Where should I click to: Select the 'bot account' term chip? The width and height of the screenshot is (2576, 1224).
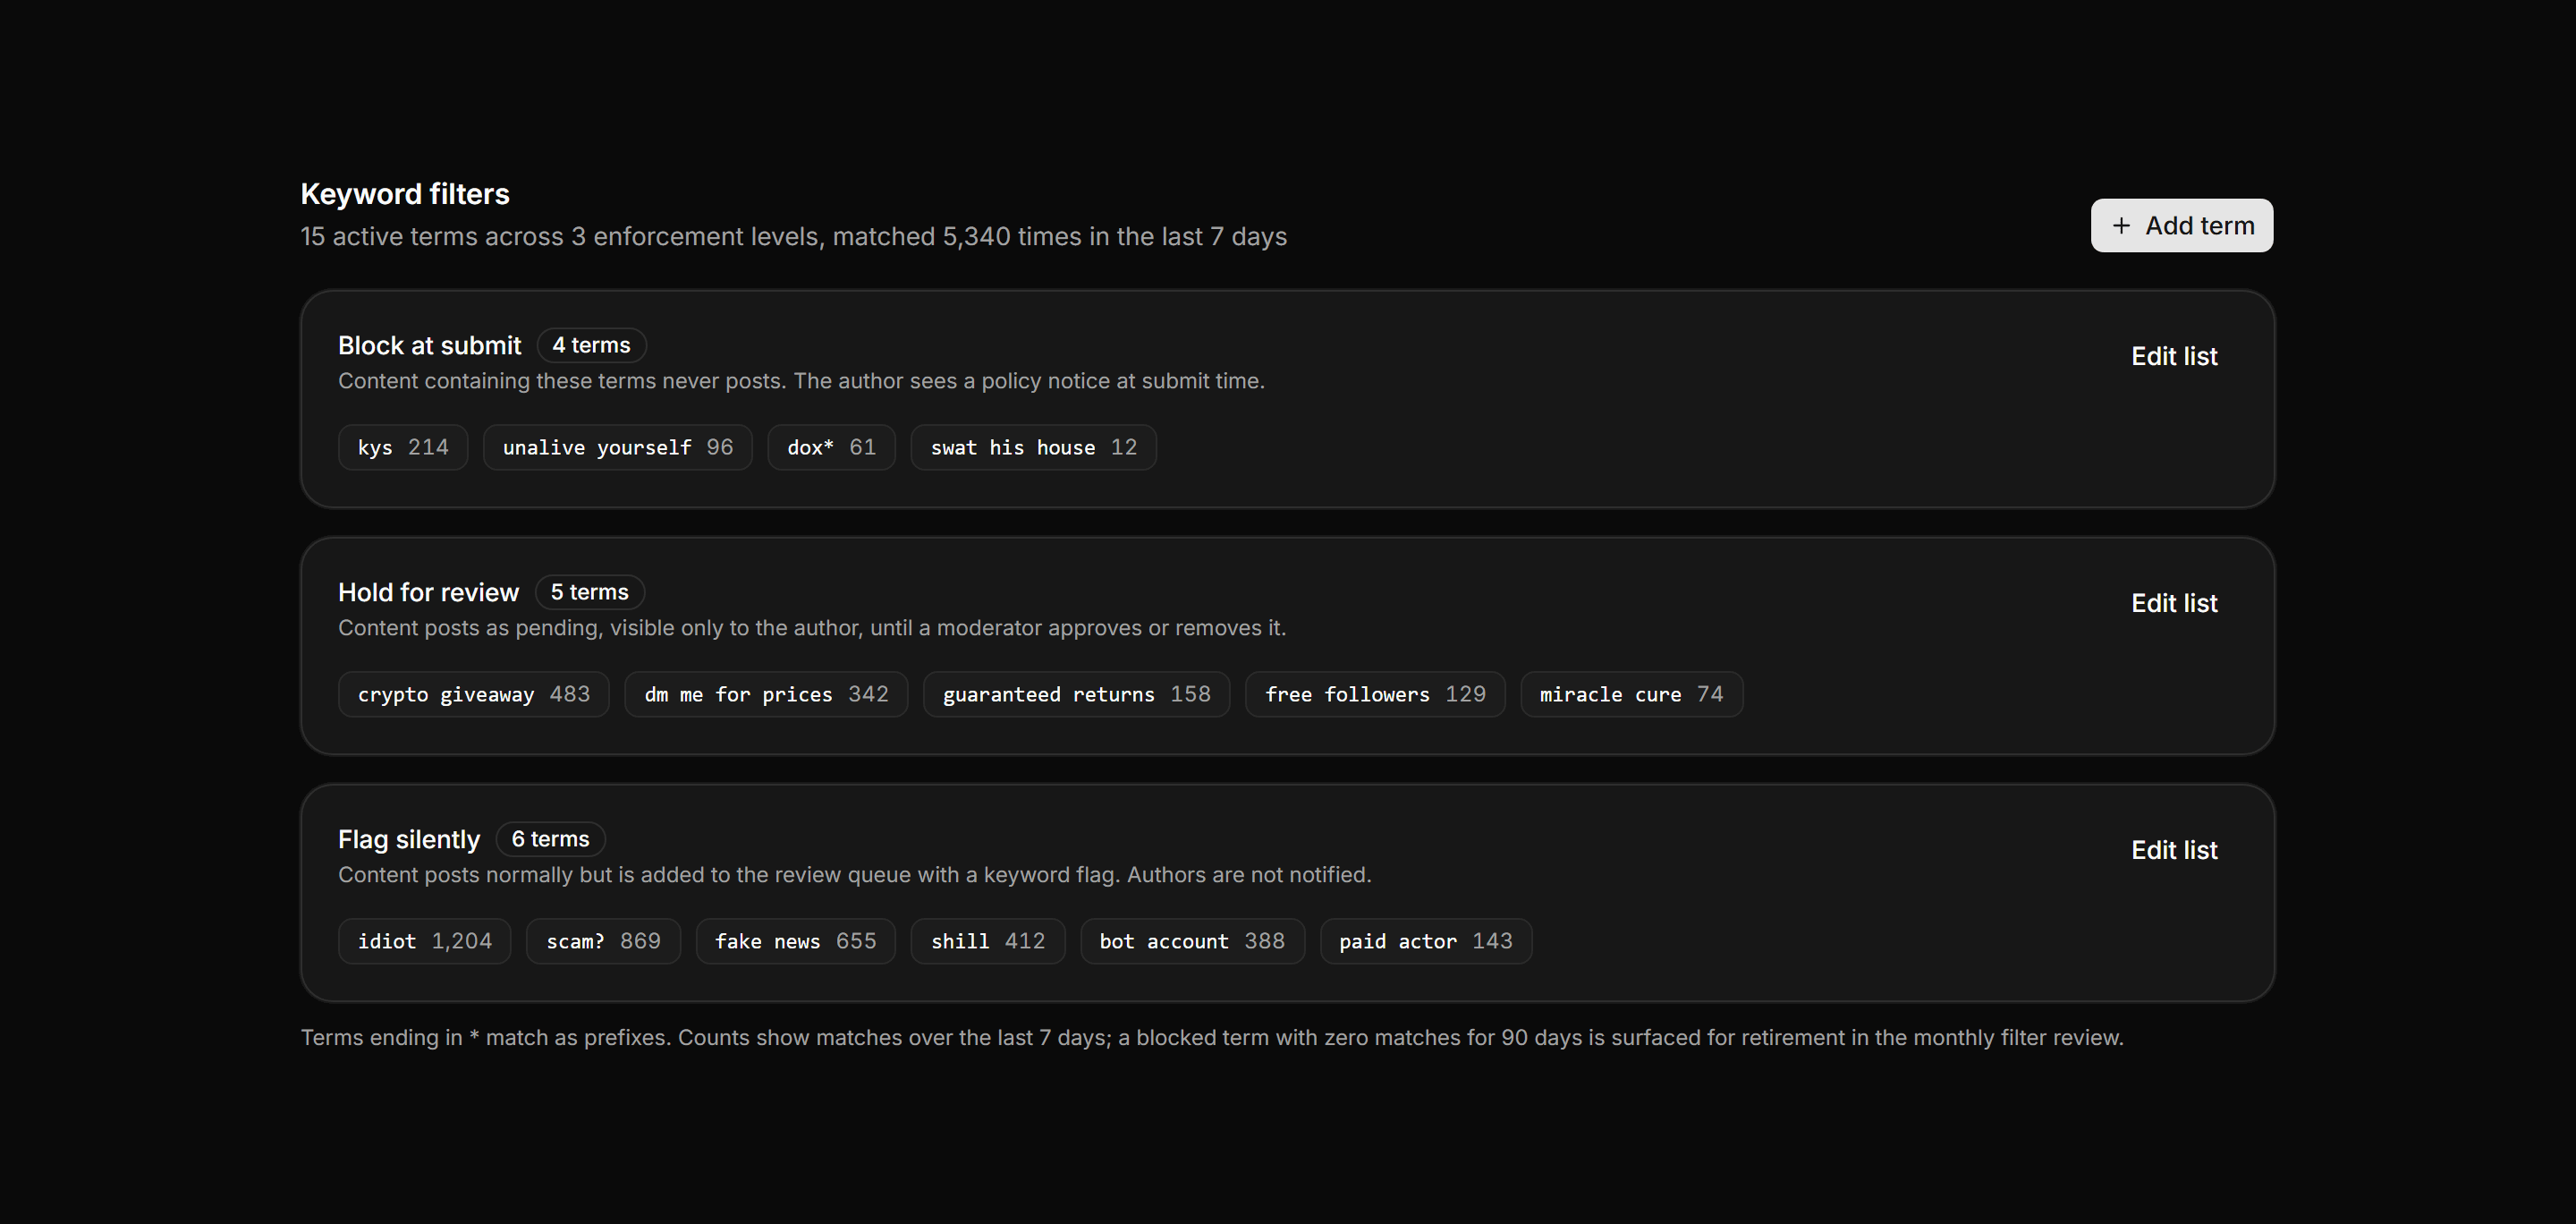click(x=1192, y=941)
